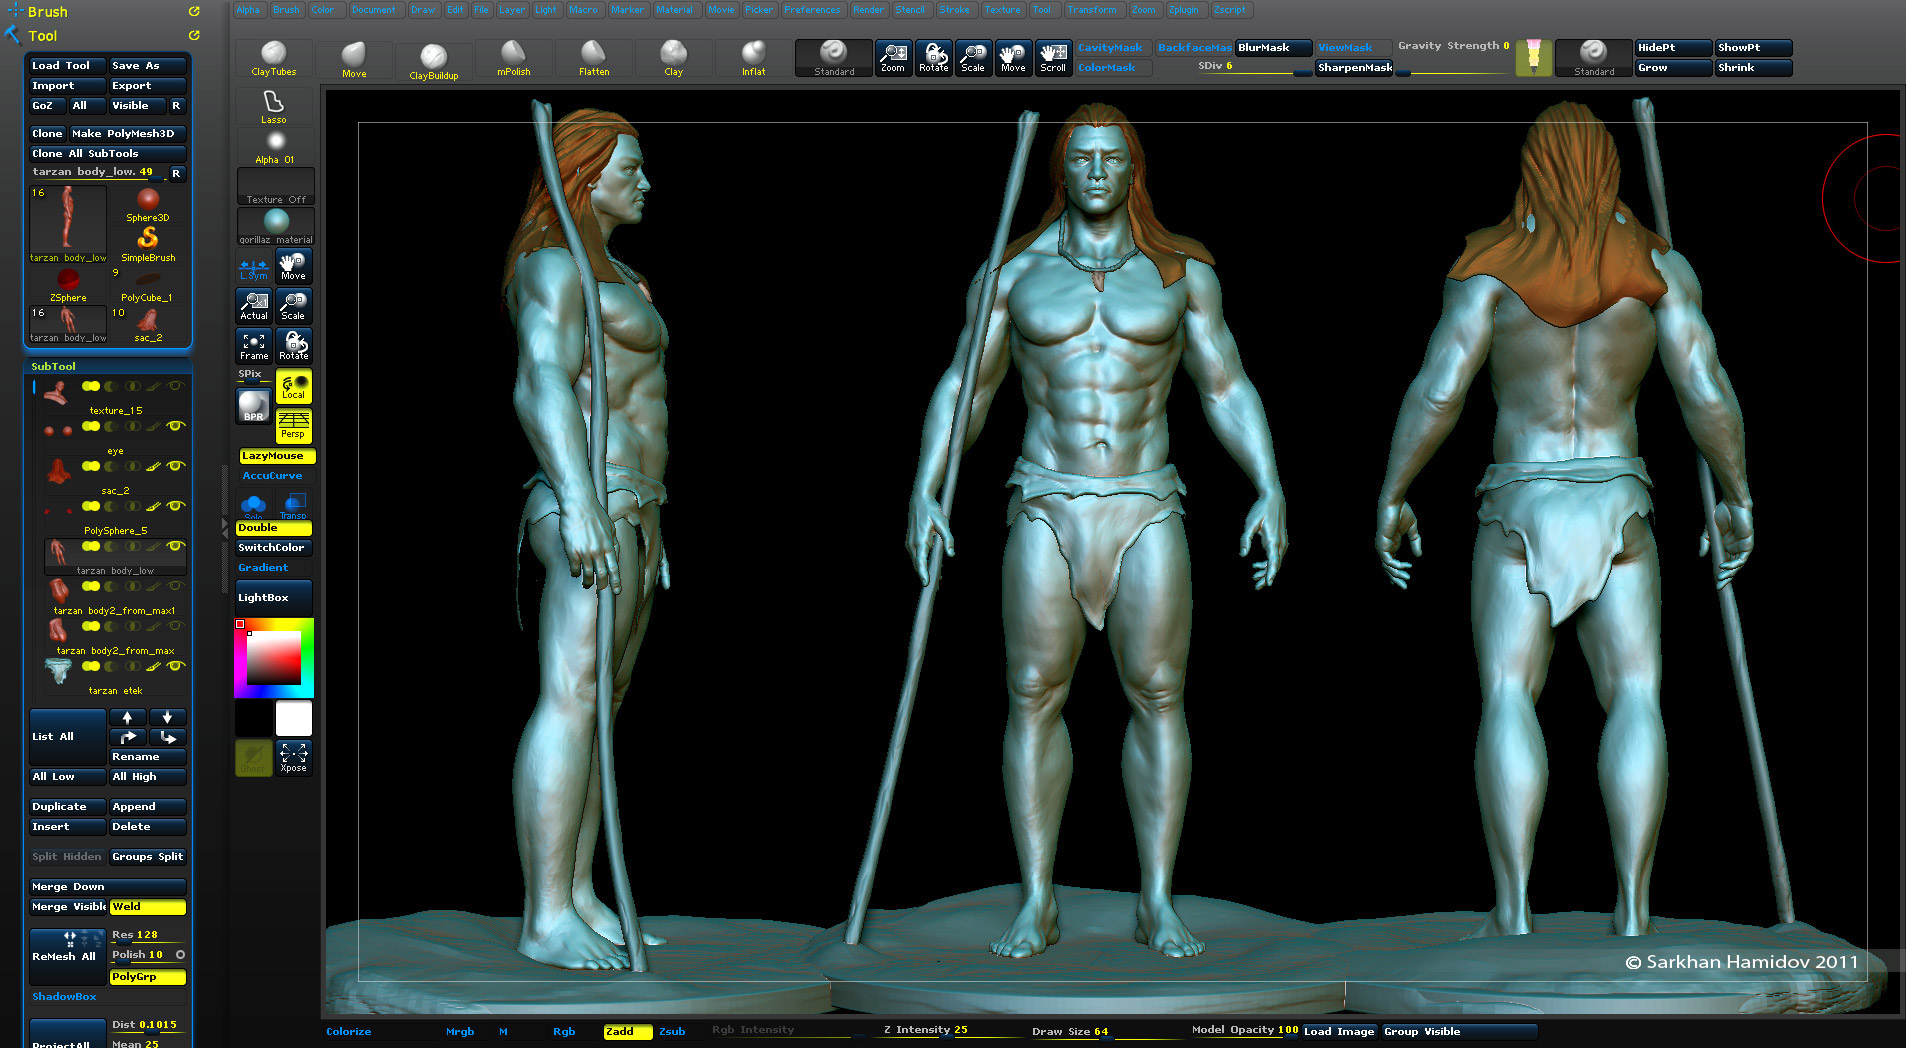1906x1048 pixels.
Task: Select the ZSphere tool thumbnail
Action: [x=68, y=284]
